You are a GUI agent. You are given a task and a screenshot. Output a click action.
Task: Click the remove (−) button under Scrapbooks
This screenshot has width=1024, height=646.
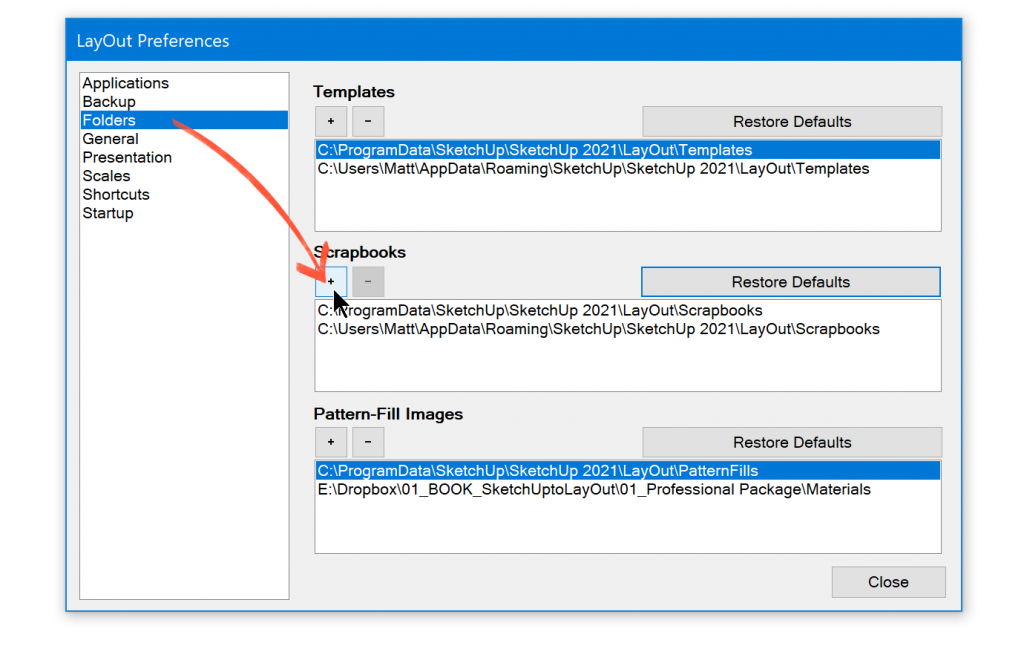pos(367,282)
